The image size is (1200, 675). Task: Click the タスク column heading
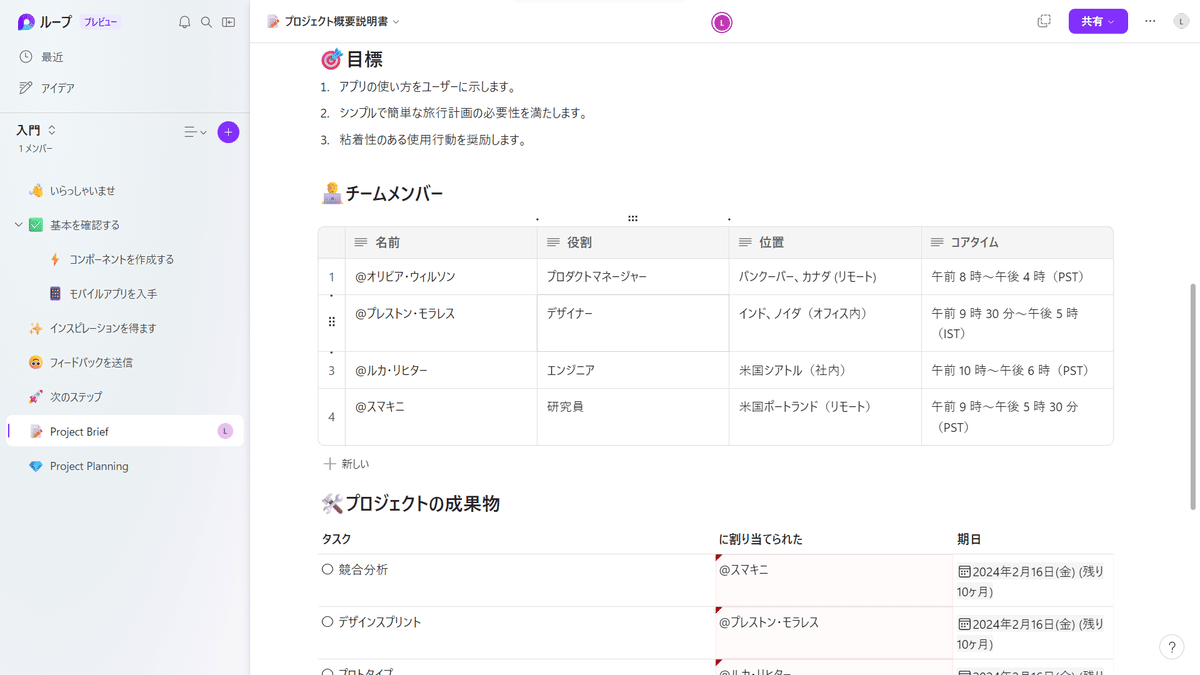[336, 539]
